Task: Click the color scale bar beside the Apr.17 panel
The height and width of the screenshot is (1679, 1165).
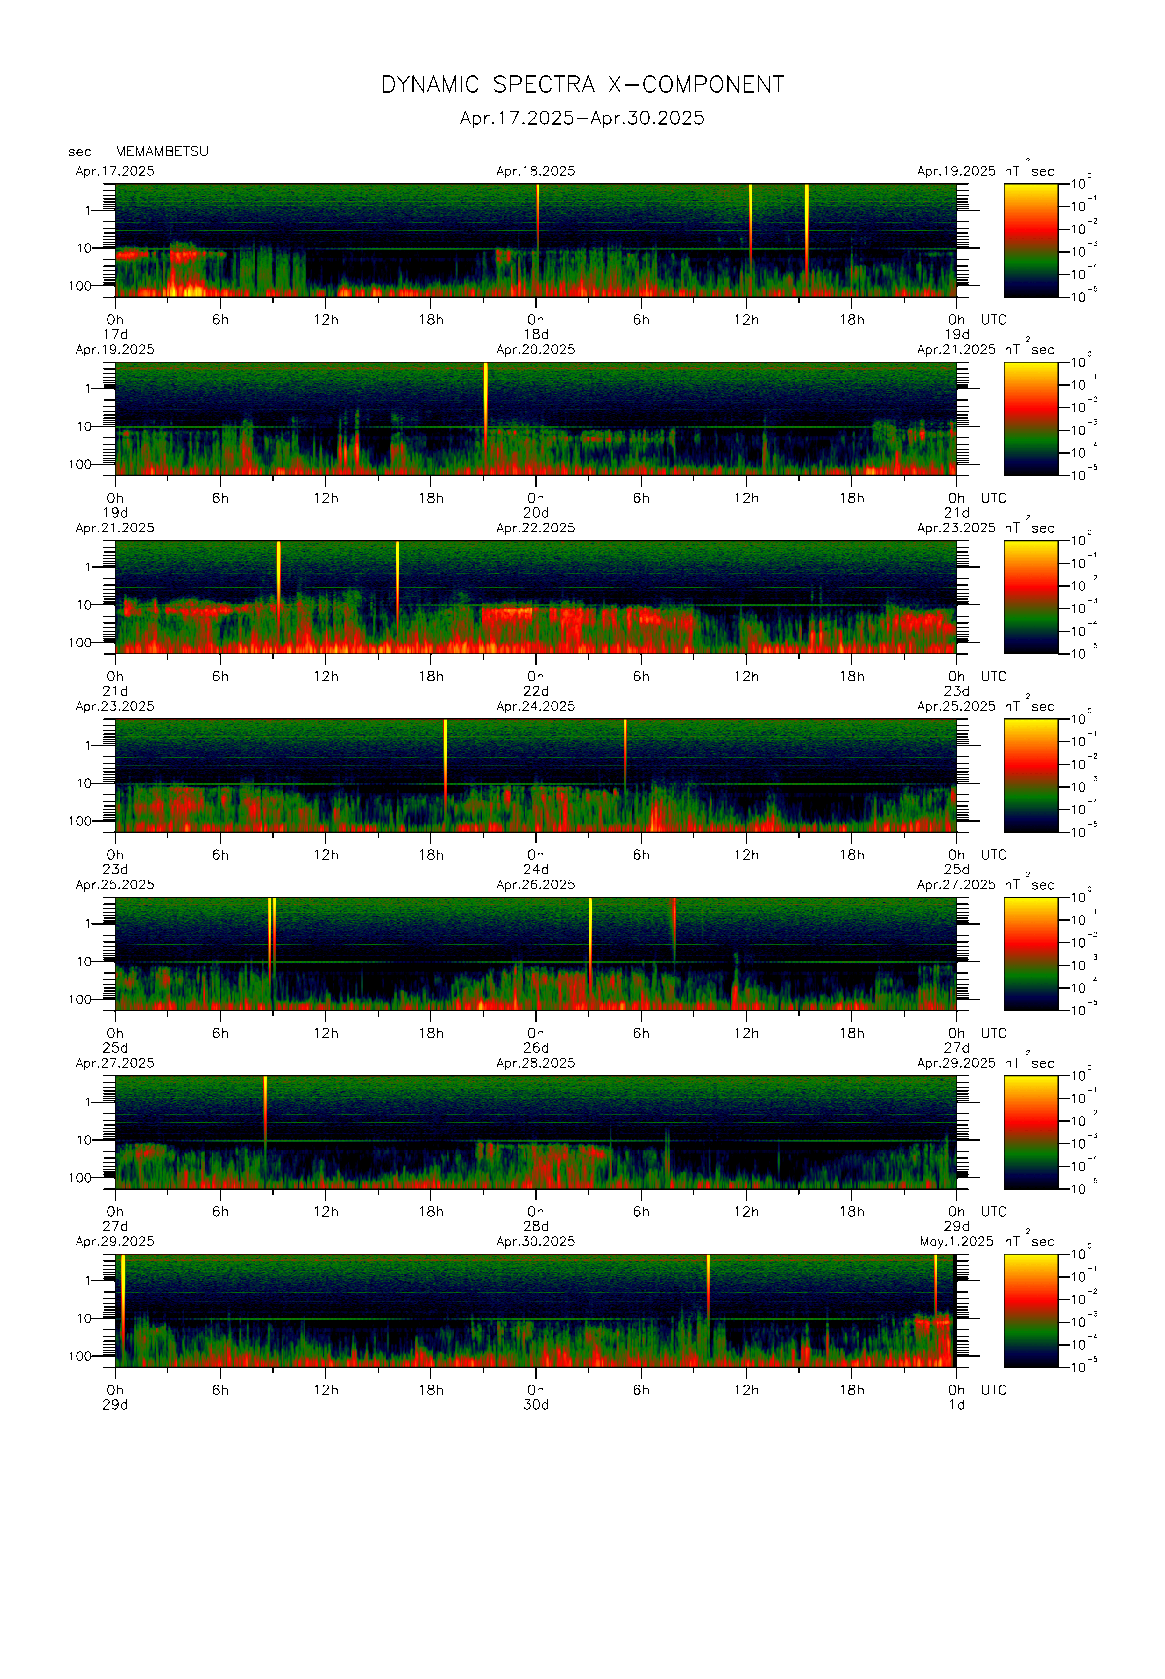Action: click(x=1031, y=240)
